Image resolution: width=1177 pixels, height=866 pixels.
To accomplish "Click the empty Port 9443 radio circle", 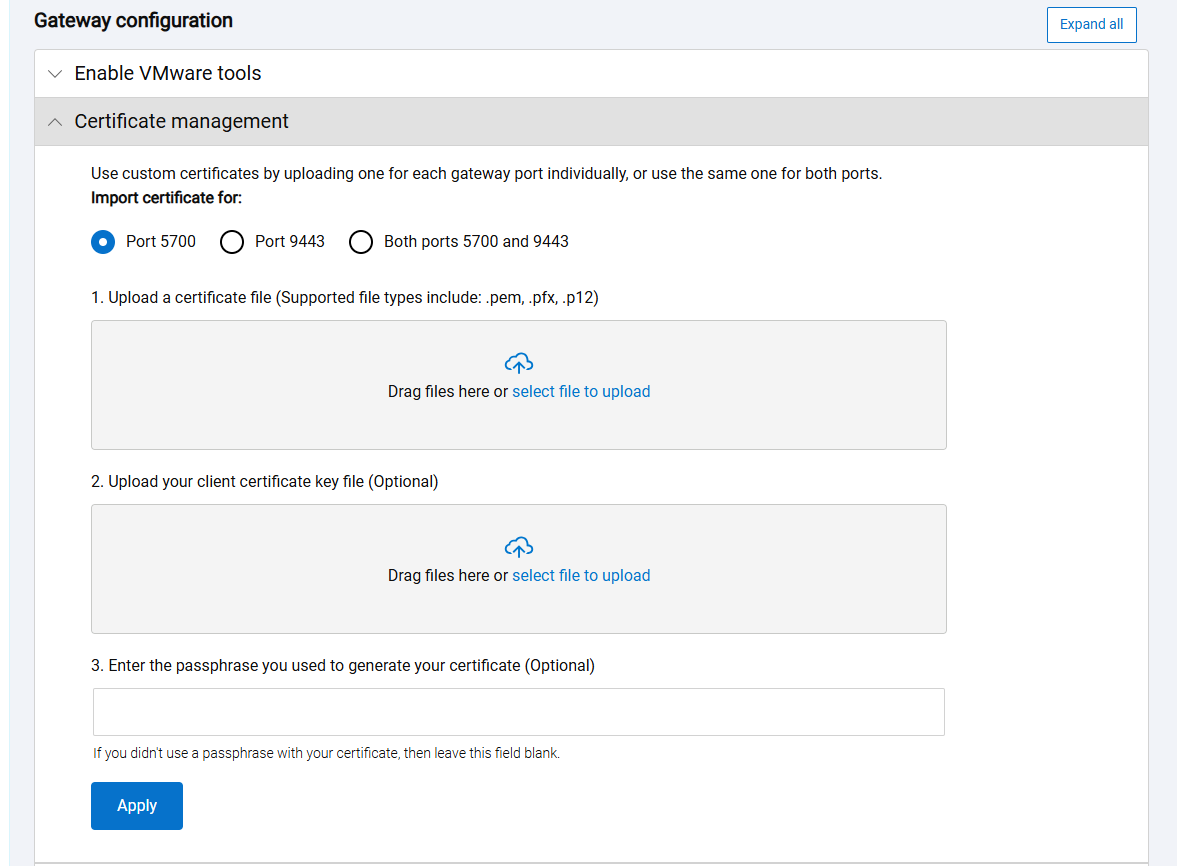I will [x=231, y=241].
